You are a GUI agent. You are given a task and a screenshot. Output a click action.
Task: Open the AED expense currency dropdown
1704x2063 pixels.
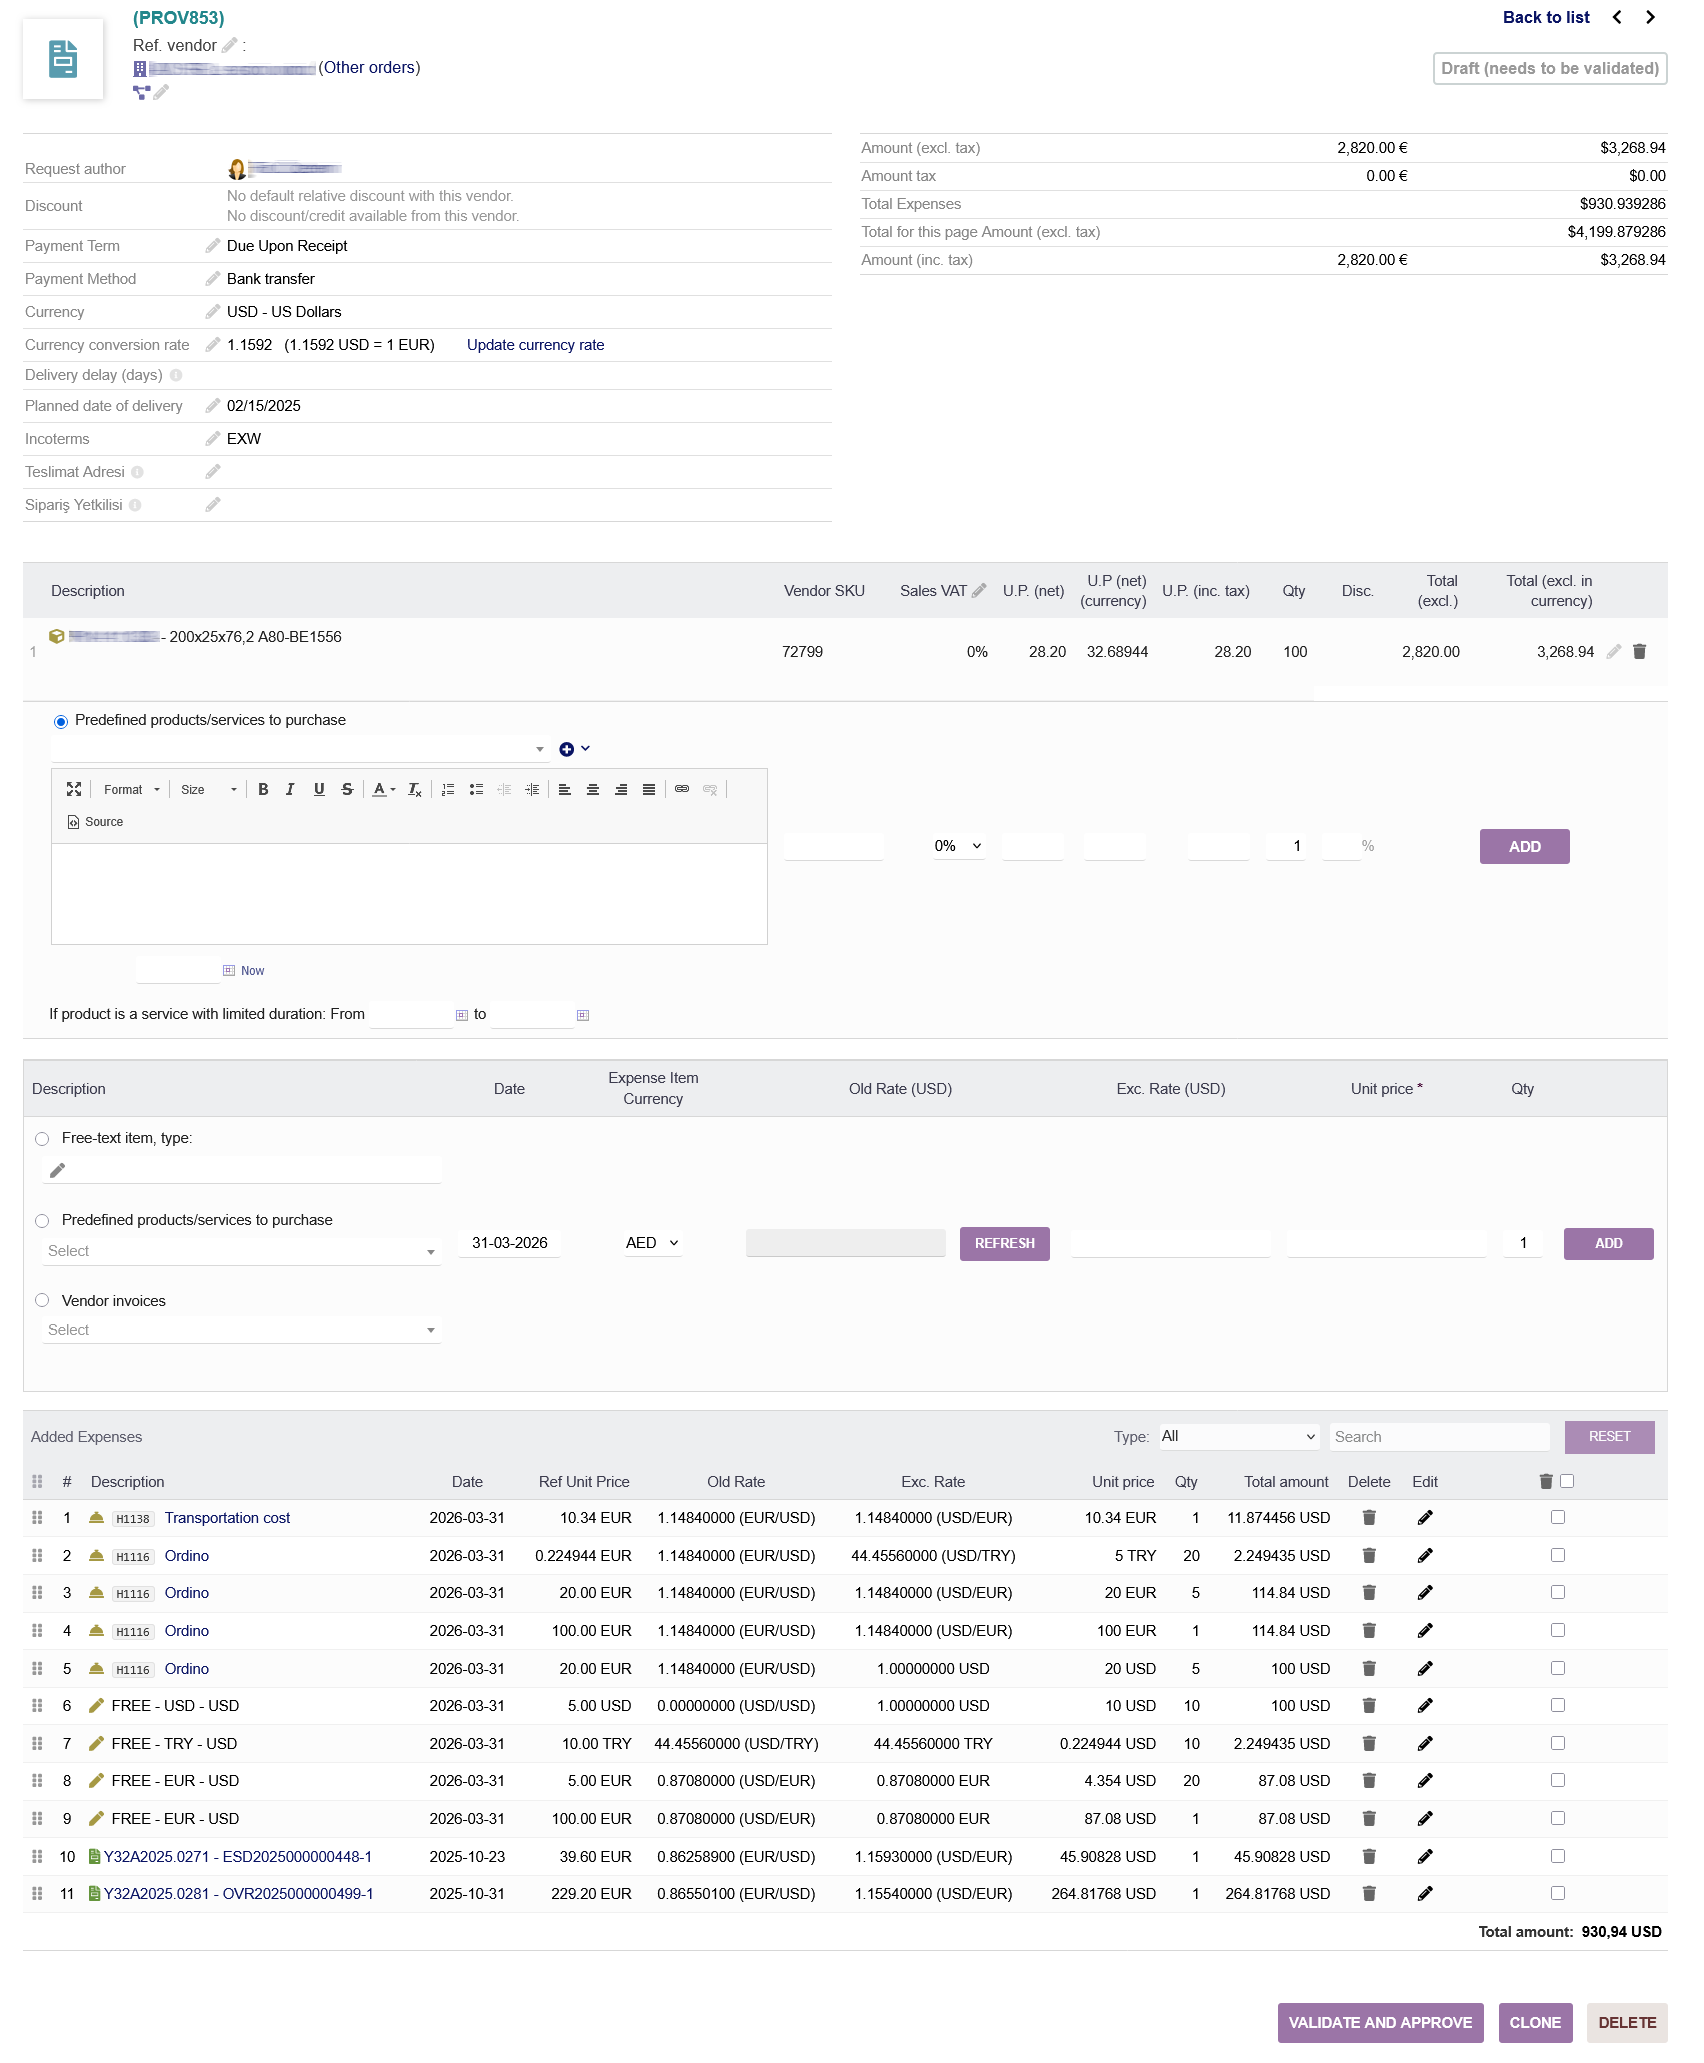click(652, 1243)
